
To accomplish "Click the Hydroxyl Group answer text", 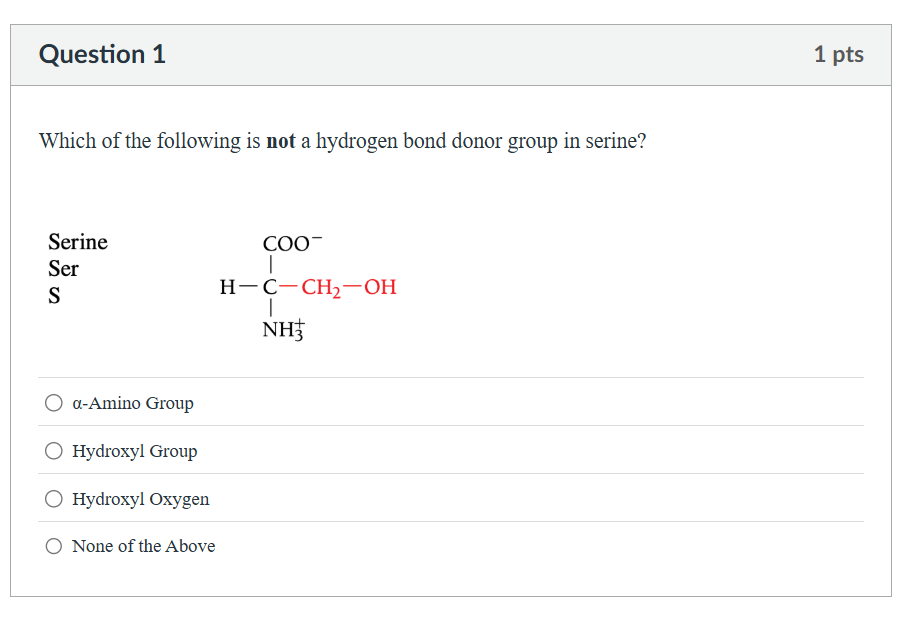I will click(134, 451).
